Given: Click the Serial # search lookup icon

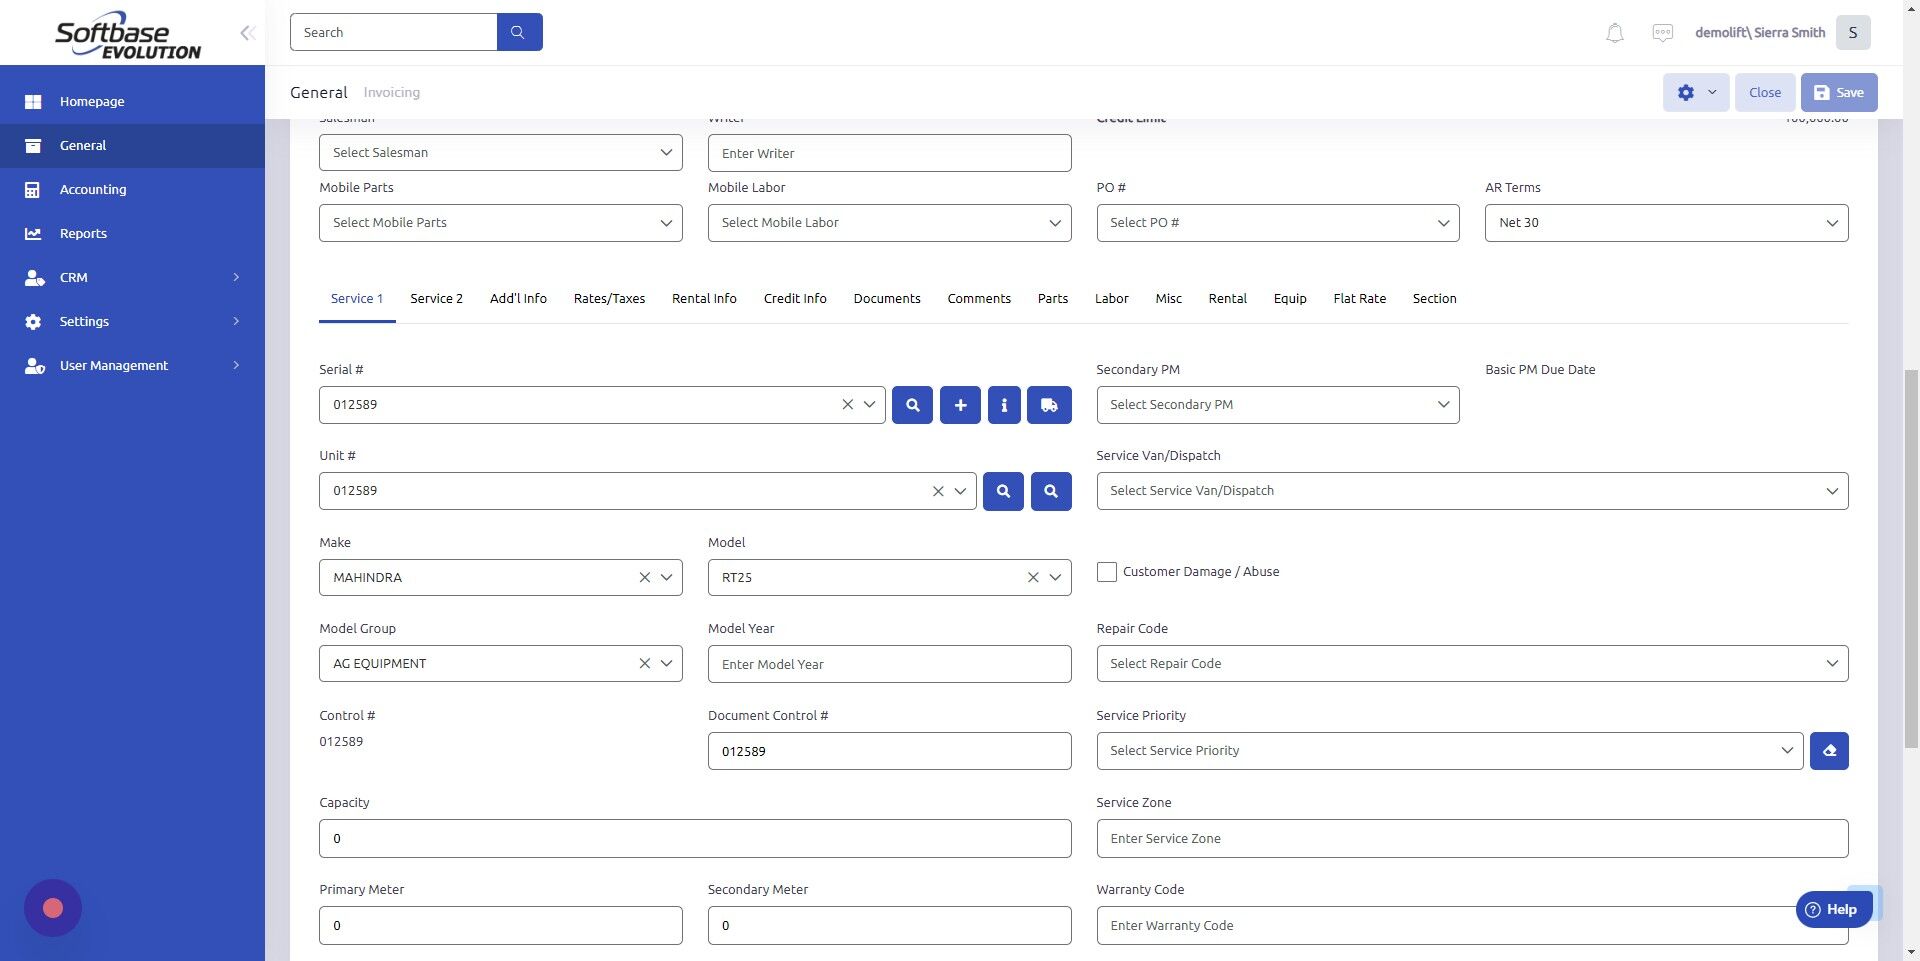Looking at the screenshot, I should [x=911, y=405].
